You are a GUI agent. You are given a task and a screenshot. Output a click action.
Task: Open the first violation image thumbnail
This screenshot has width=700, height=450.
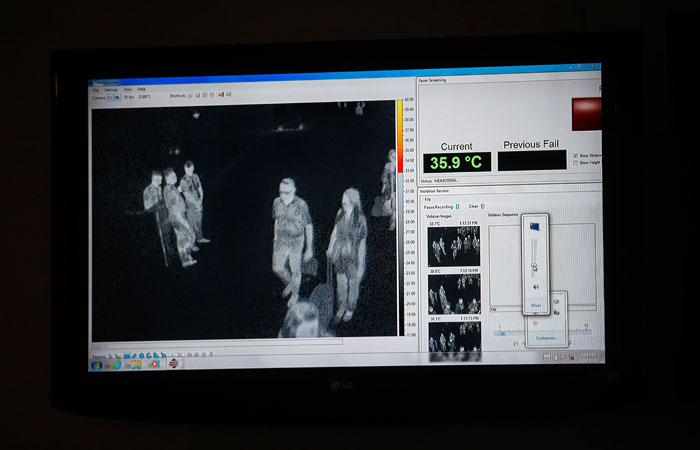[x=453, y=246]
